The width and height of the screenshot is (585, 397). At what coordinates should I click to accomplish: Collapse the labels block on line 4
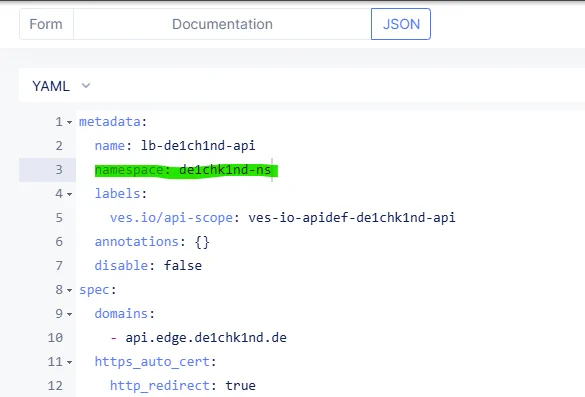click(x=69, y=194)
